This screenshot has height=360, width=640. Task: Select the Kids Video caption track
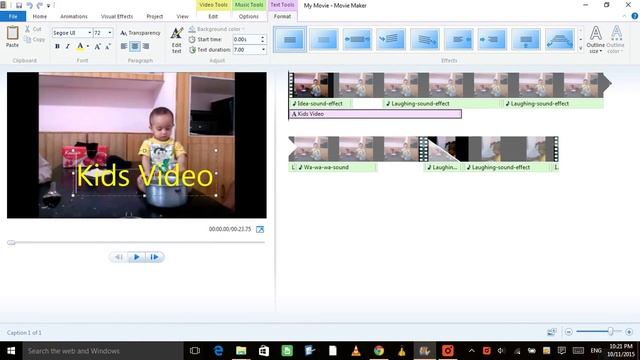[x=376, y=114]
